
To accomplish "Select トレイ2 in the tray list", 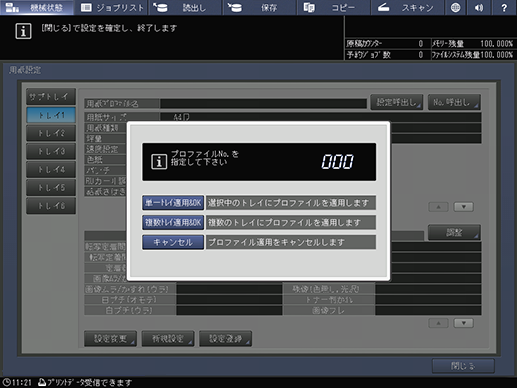I will [51, 133].
